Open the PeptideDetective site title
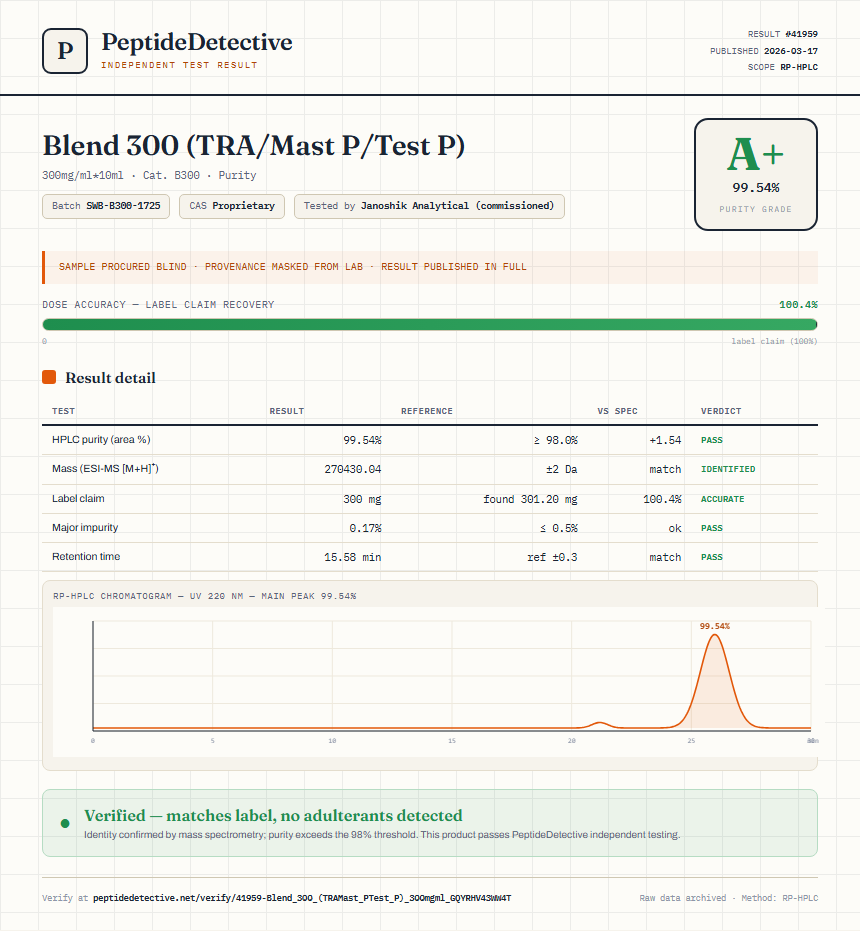This screenshot has width=860, height=931. click(197, 42)
